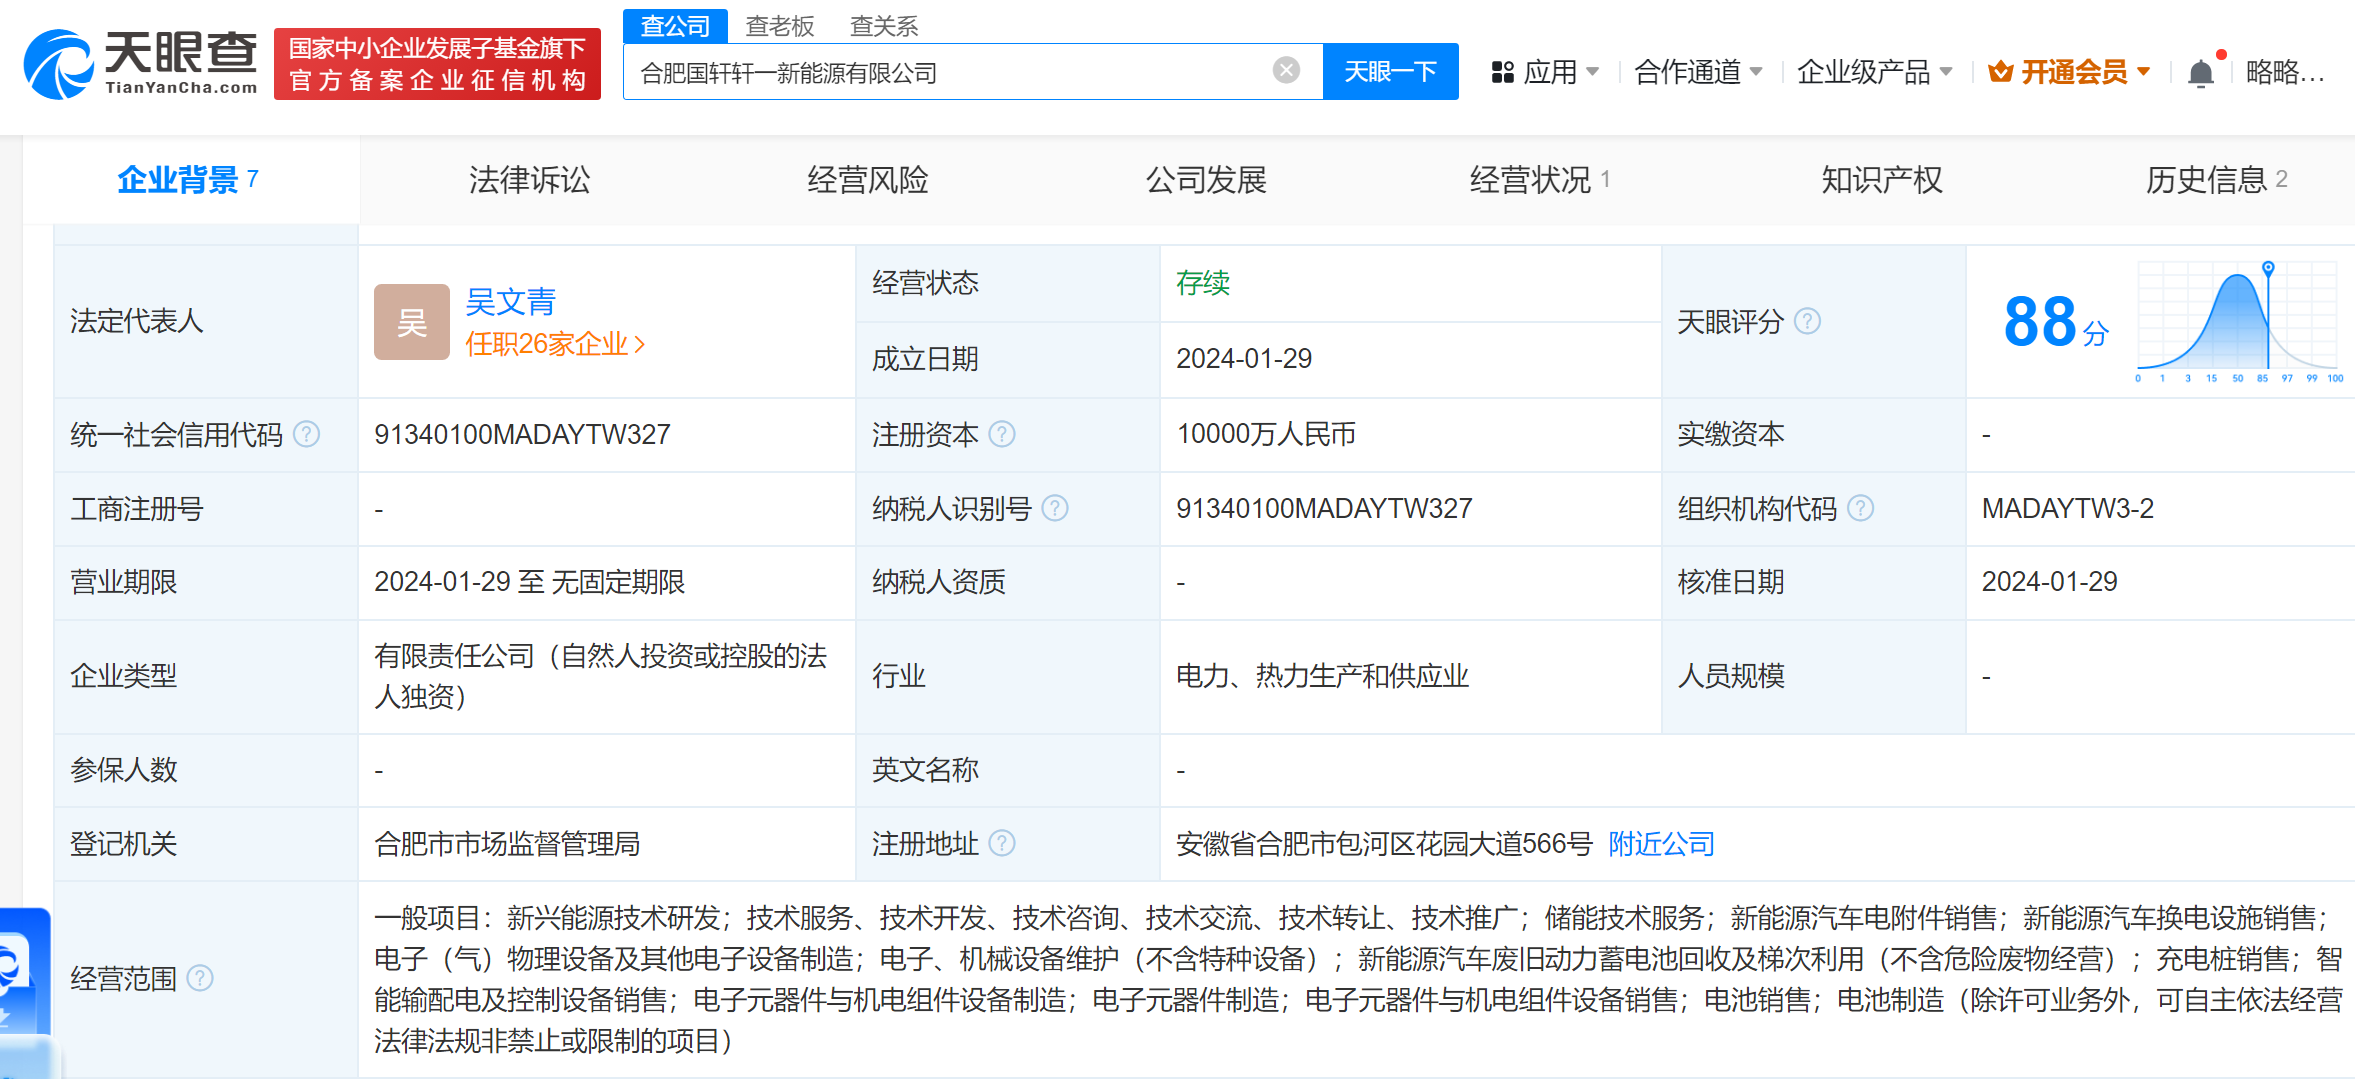Switch to the 公司发展 tab
Screen dimensions: 2355x1079
coord(1206,180)
